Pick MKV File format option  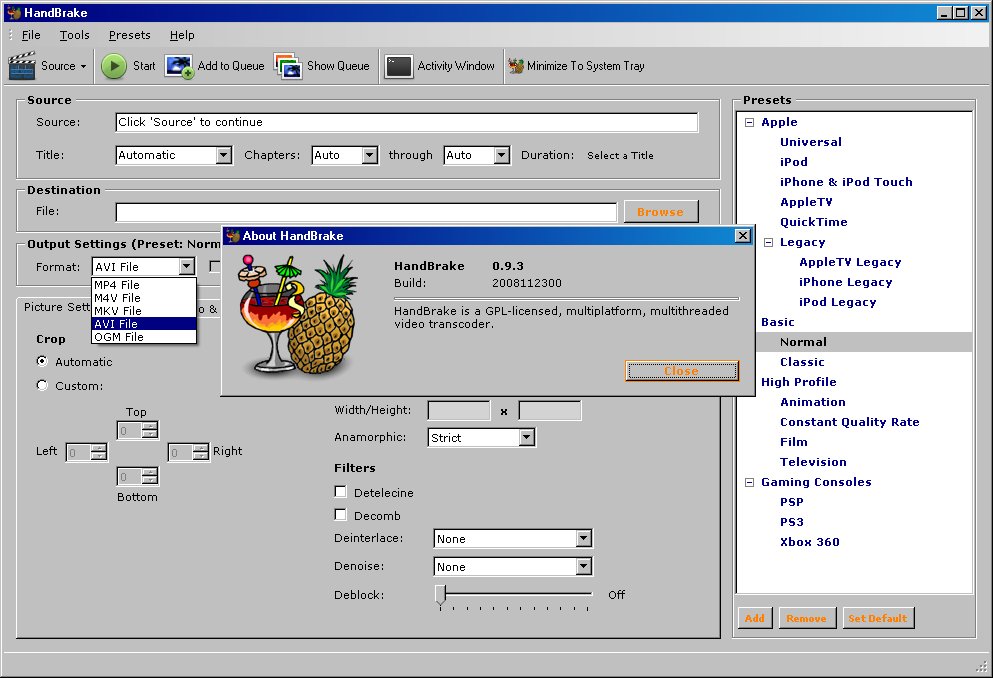tap(144, 311)
